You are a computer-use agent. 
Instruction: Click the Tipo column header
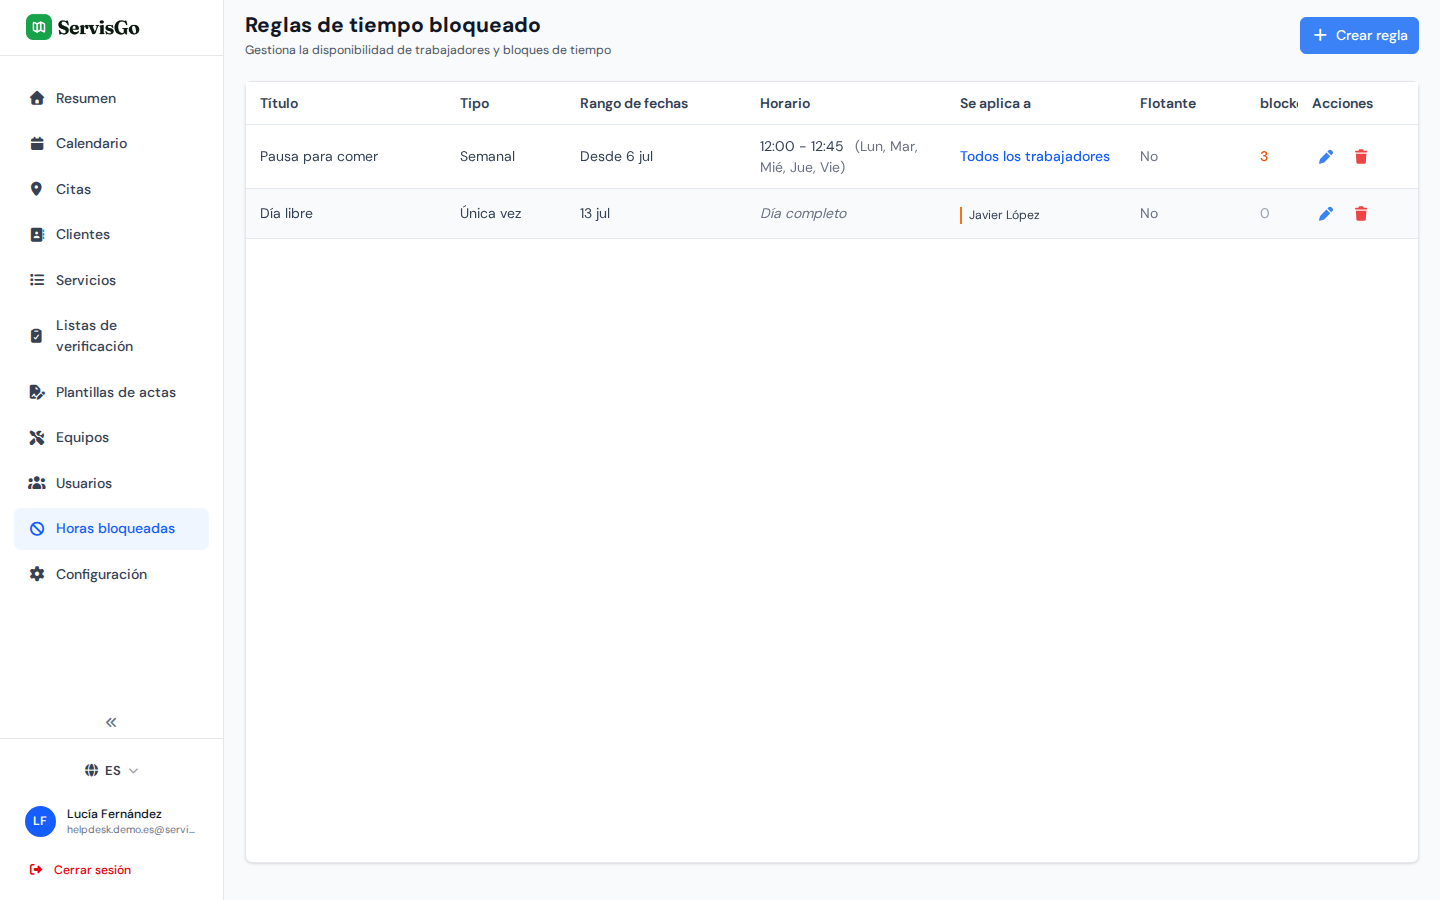(x=474, y=103)
